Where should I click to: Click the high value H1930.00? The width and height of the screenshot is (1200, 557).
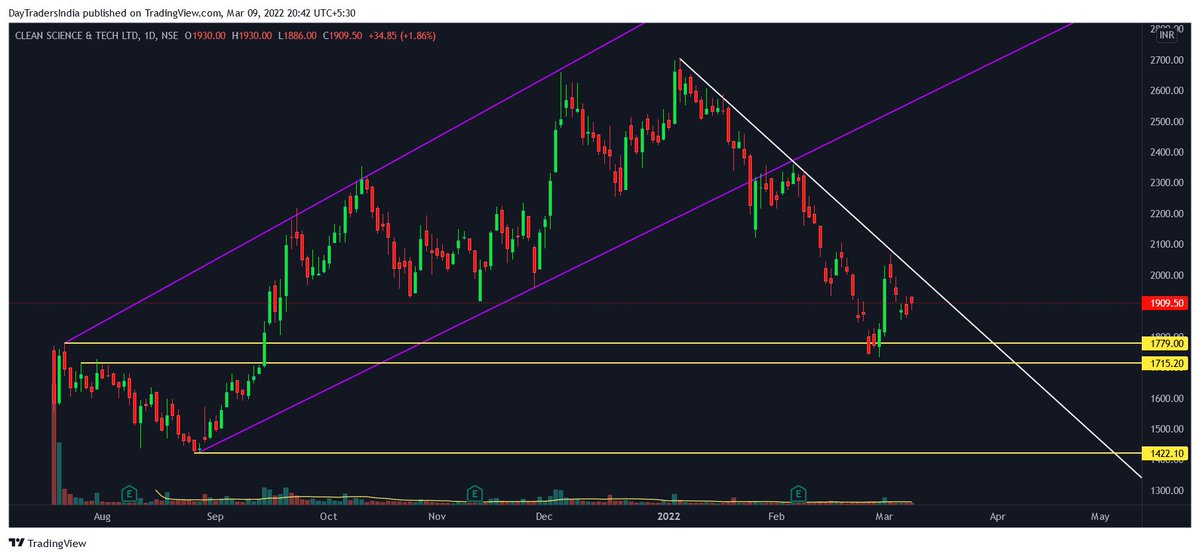pos(253,35)
